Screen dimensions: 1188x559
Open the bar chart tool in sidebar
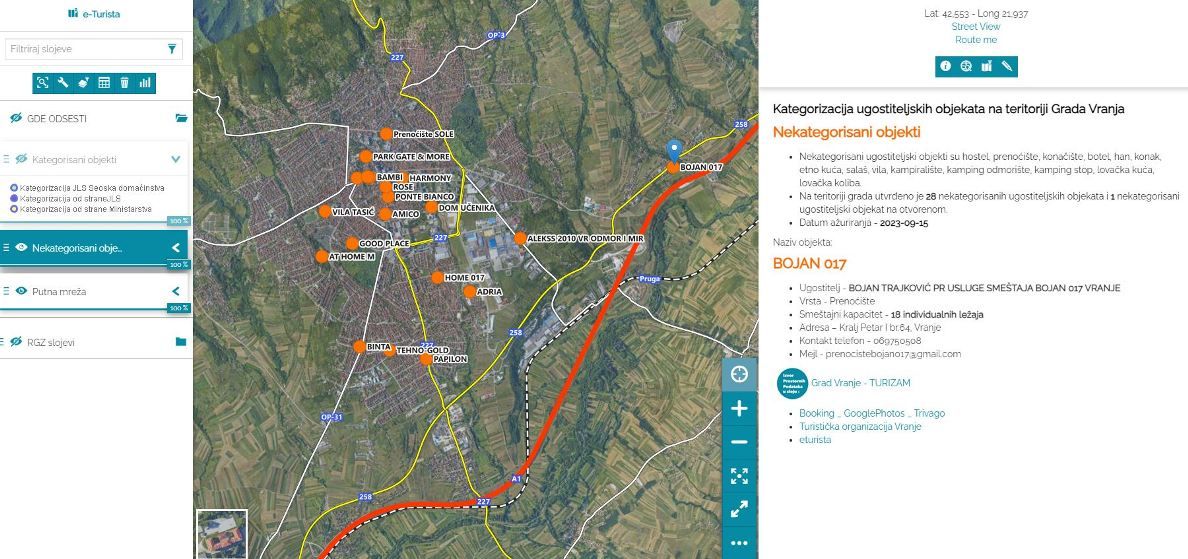145,83
